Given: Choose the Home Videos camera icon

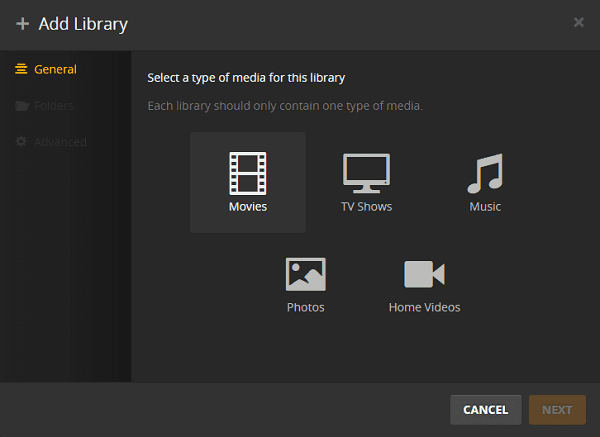Looking at the screenshot, I should tap(424, 274).
